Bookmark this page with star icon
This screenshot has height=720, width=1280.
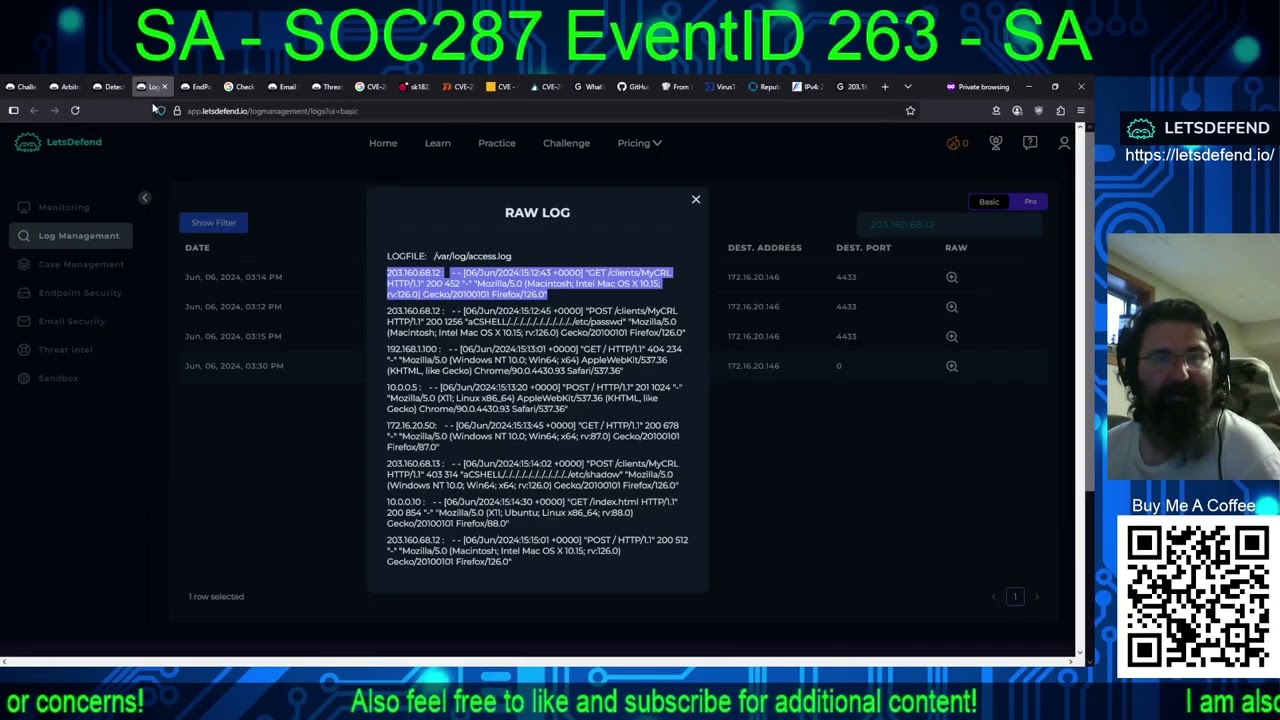point(910,111)
